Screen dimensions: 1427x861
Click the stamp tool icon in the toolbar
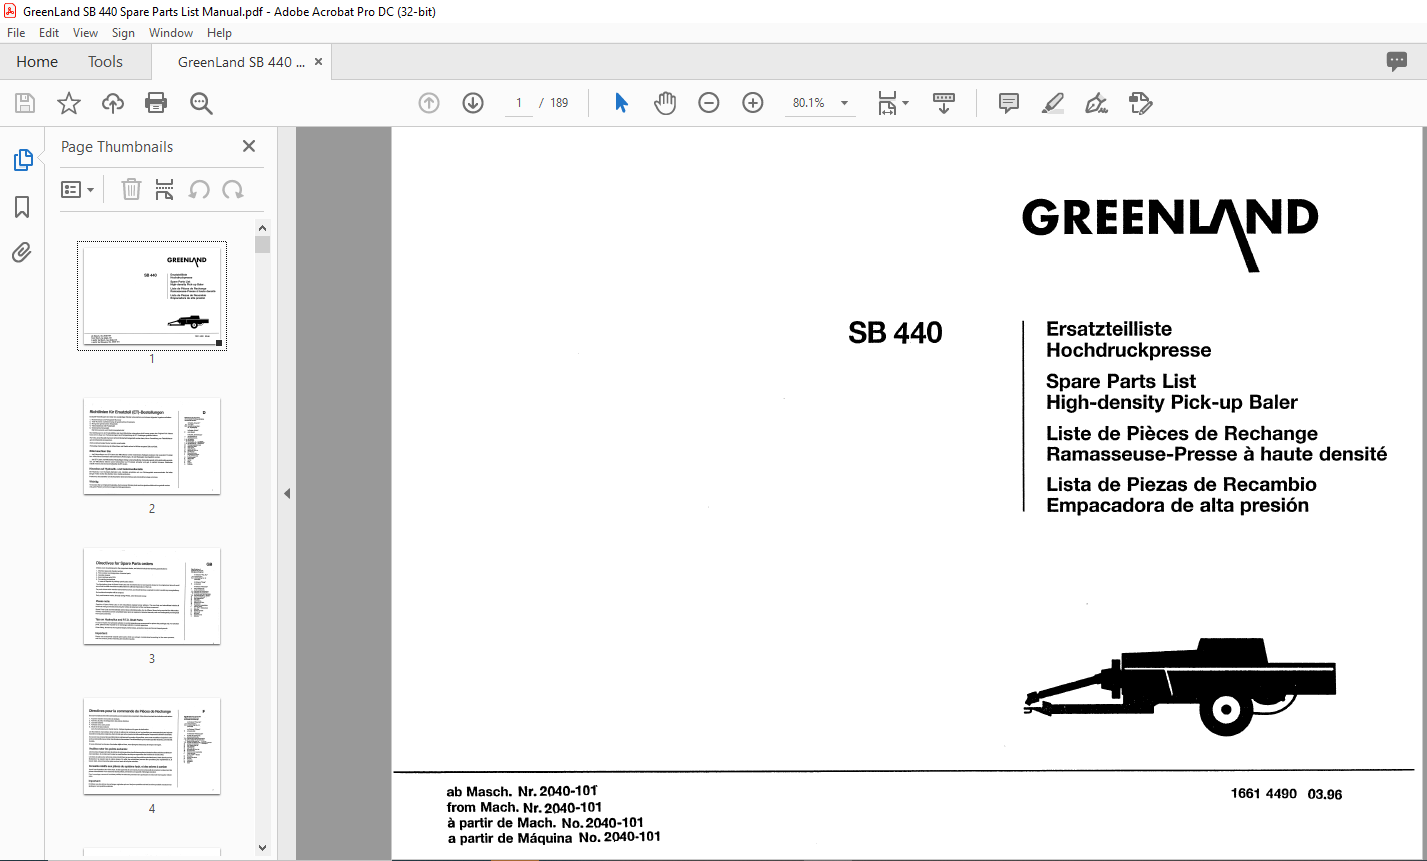[x=1140, y=103]
